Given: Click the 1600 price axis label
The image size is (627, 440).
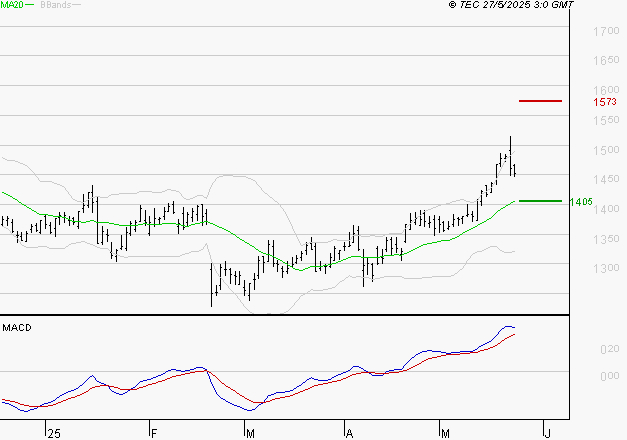Looking at the screenshot, I should [x=606, y=90].
